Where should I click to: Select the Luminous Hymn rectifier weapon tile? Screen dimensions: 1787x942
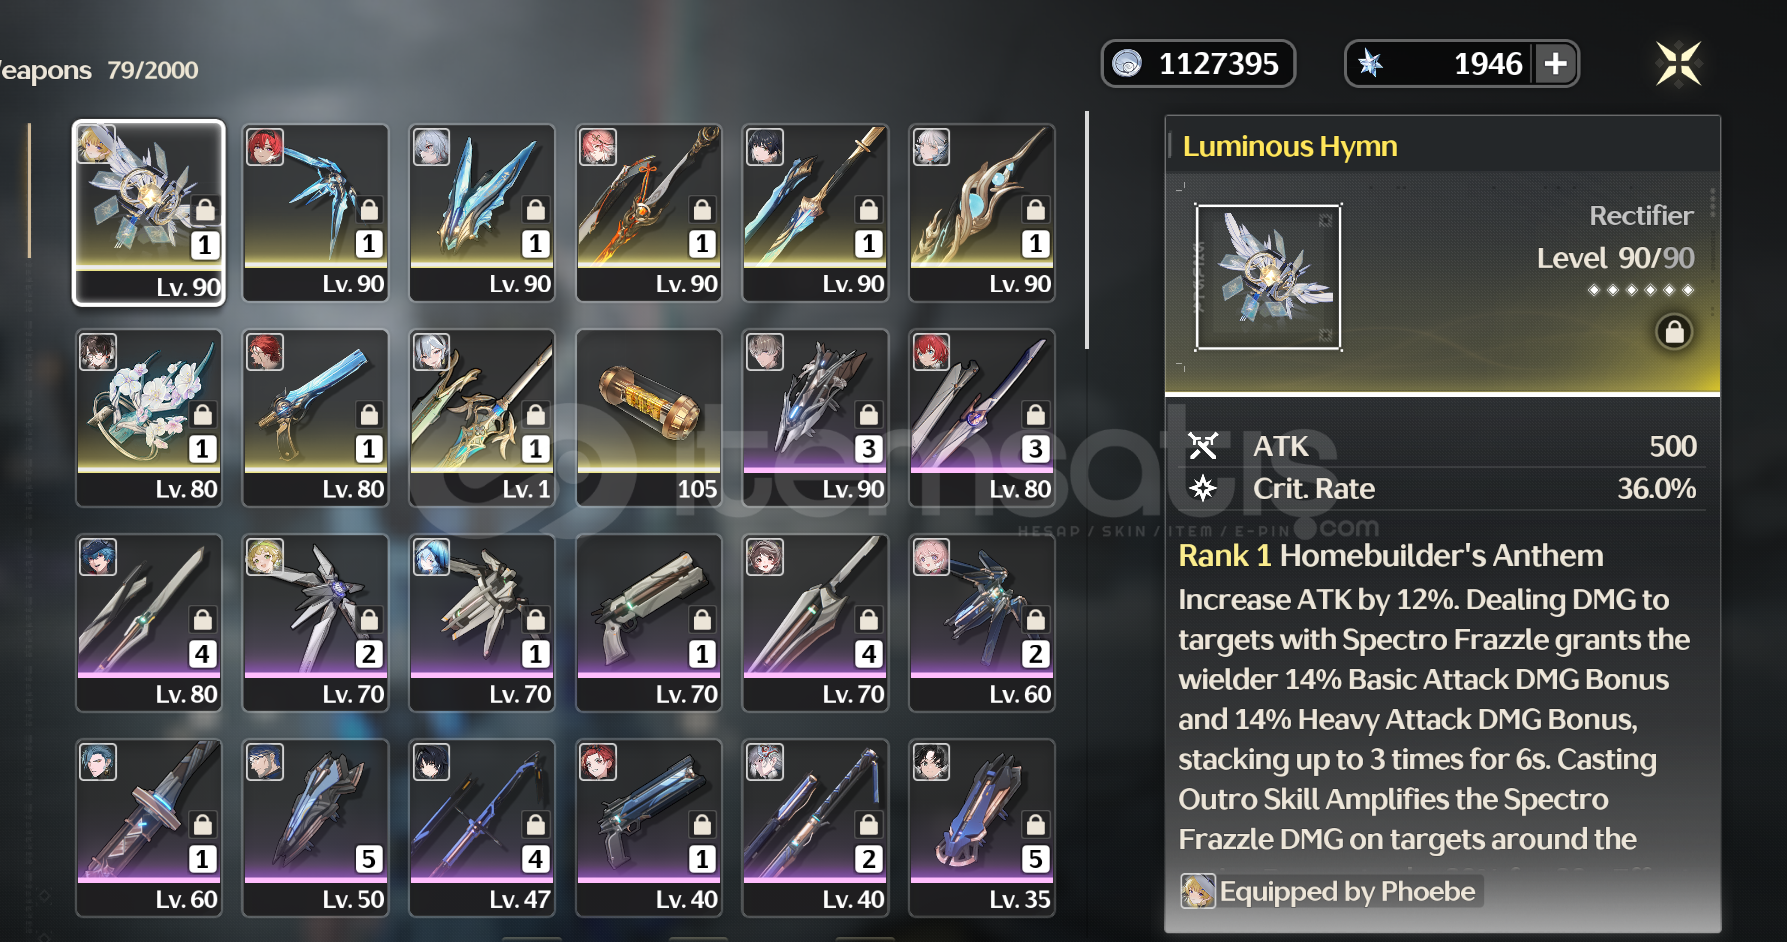(x=148, y=212)
